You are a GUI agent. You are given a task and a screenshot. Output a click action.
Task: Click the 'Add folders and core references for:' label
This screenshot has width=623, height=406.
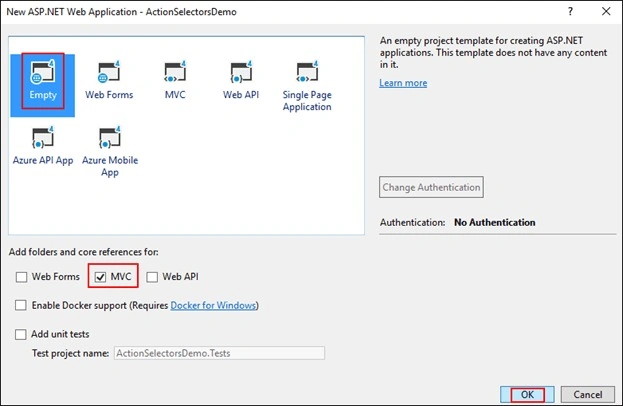[x=83, y=252]
